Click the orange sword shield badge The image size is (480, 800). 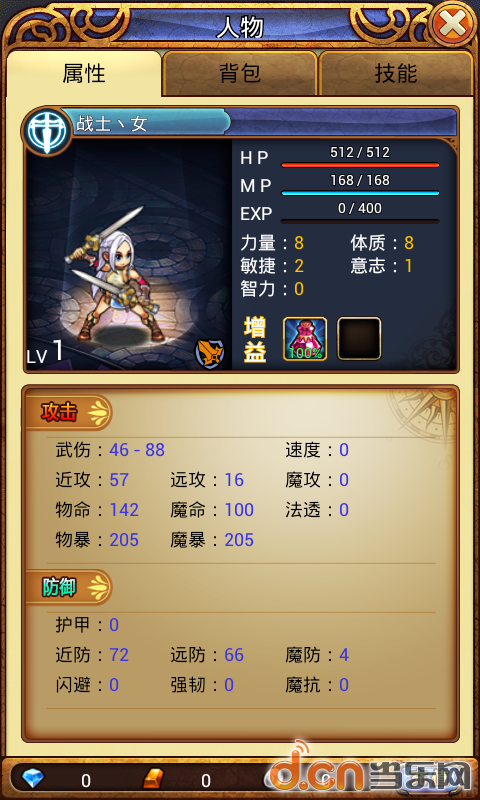tap(210, 353)
